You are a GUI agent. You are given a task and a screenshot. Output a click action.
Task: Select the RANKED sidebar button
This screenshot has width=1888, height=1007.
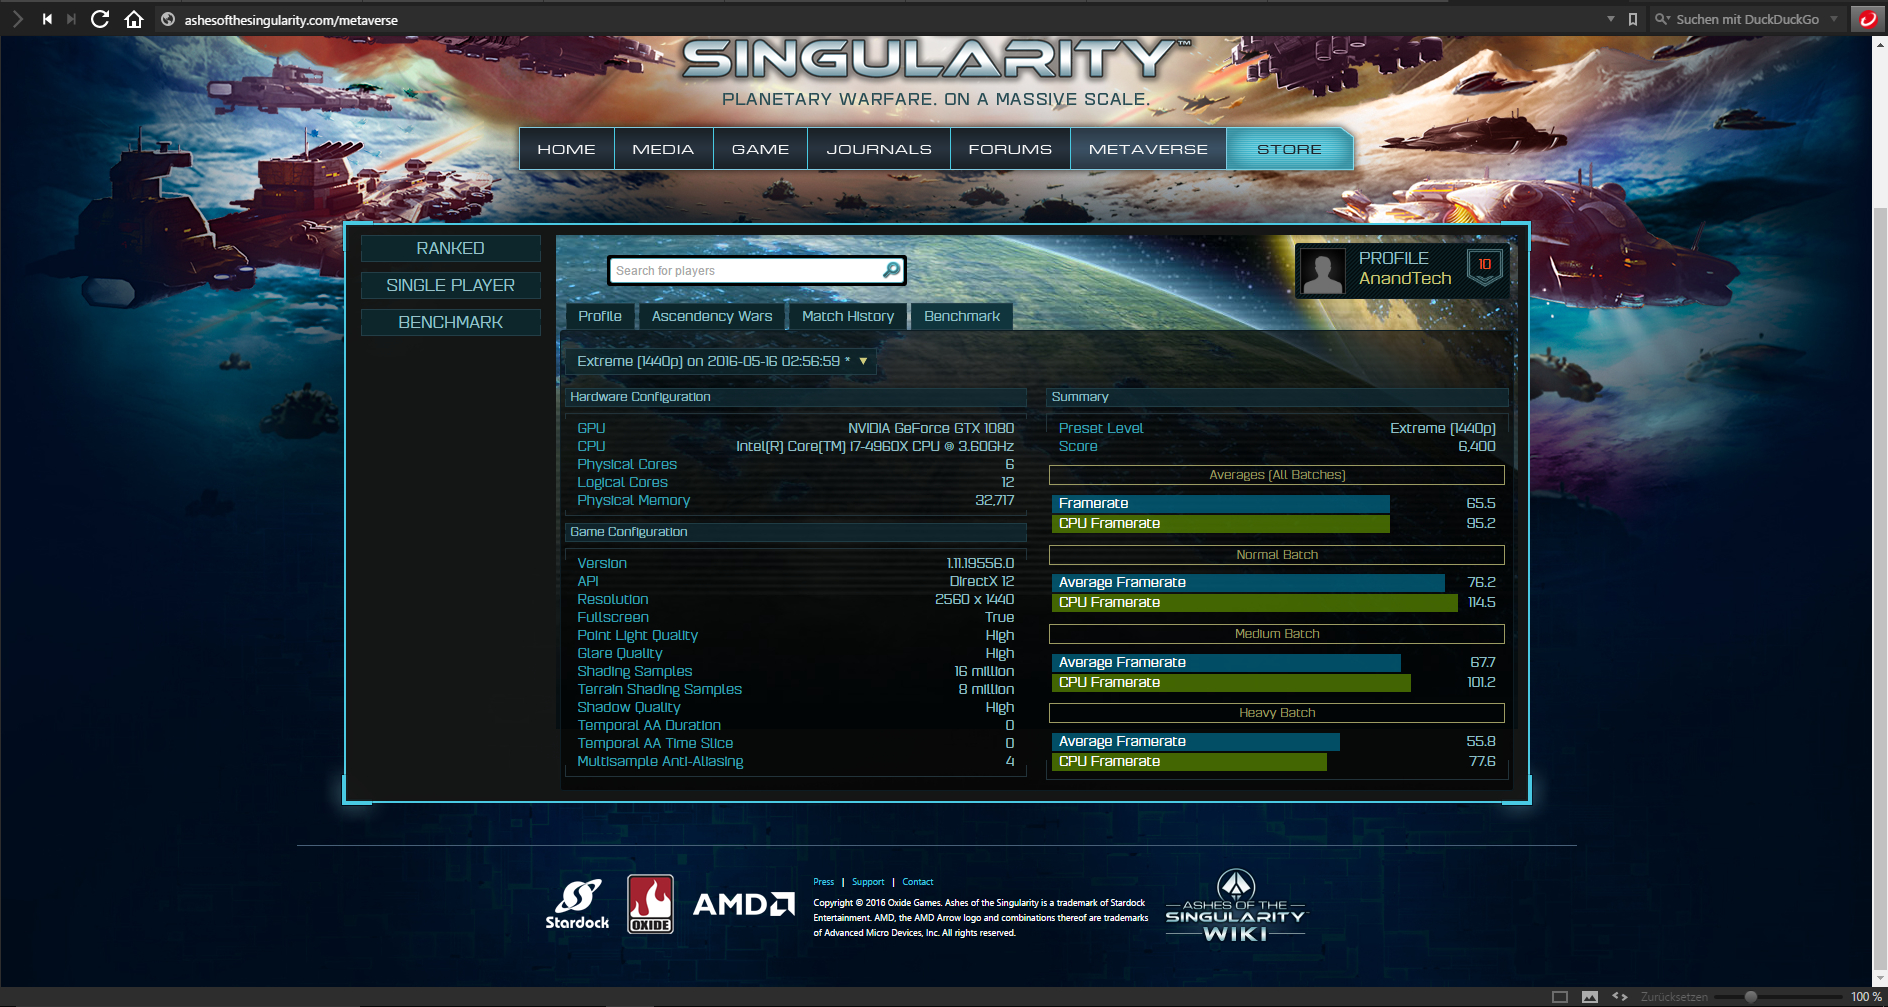451,248
